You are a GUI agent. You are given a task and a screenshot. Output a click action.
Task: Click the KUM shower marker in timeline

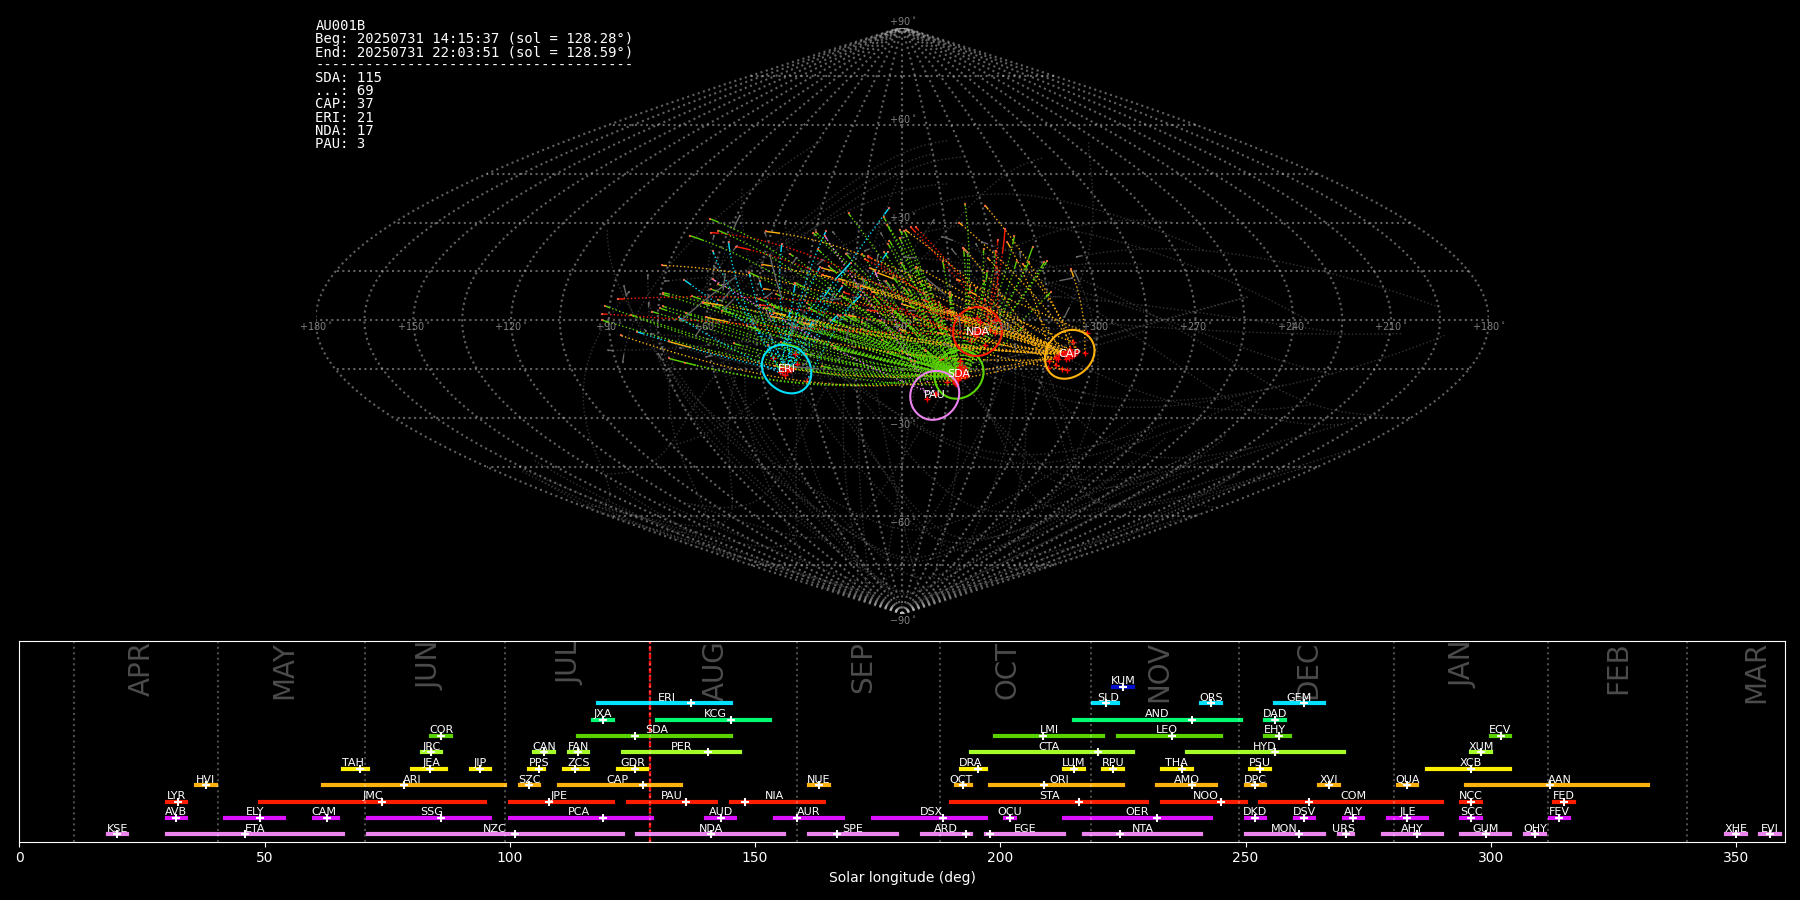point(1123,687)
